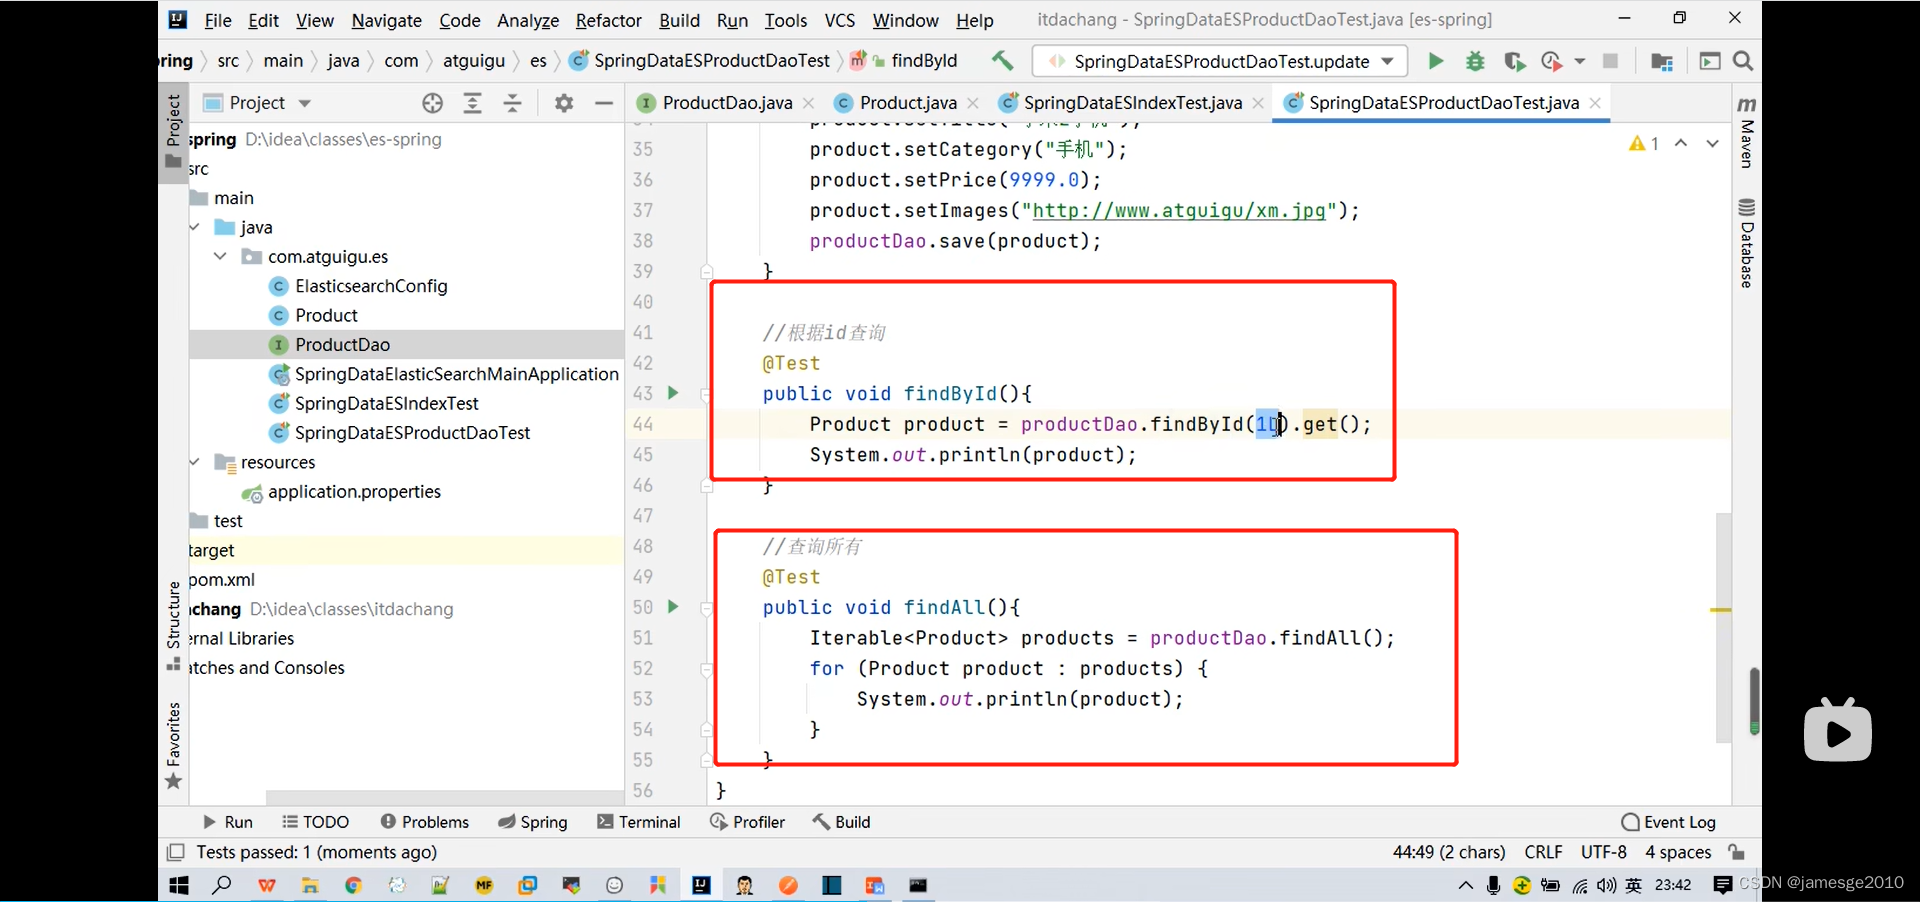Click the video play overlay button
Screen dimensions: 1920x902
[1838, 731]
